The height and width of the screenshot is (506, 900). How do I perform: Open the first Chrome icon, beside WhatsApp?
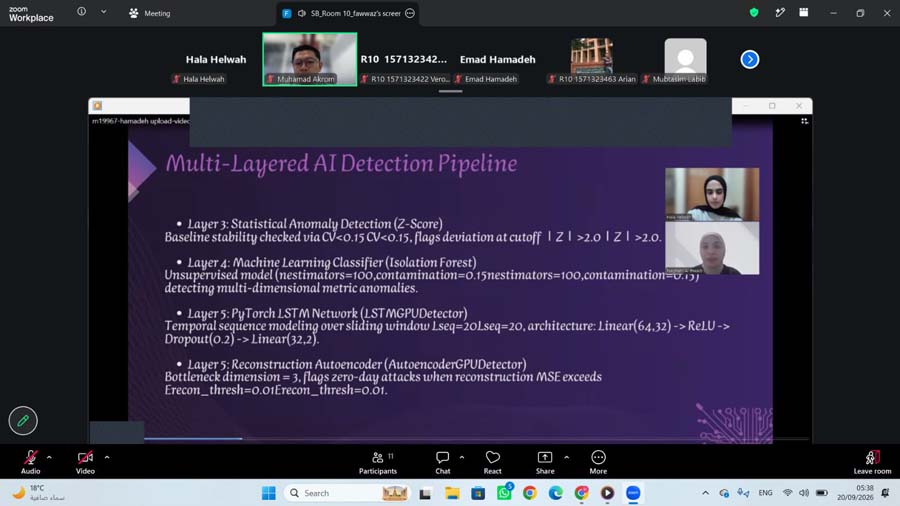pyautogui.click(x=529, y=493)
